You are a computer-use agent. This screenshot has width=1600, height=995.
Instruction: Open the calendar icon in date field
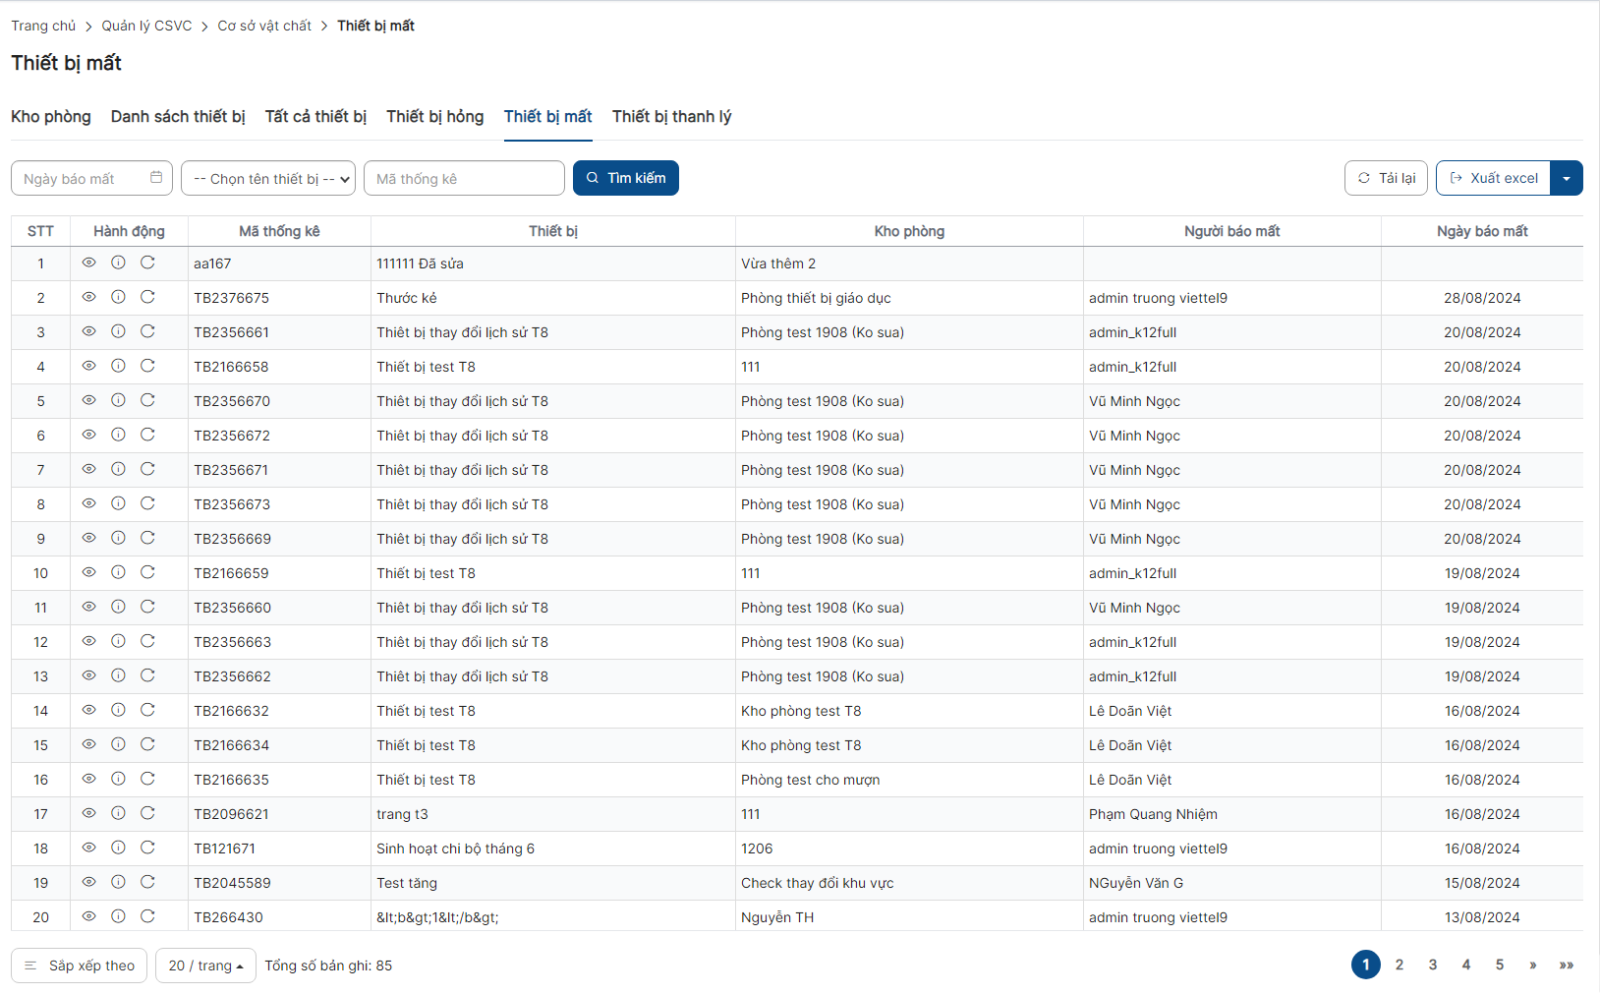pyautogui.click(x=156, y=178)
